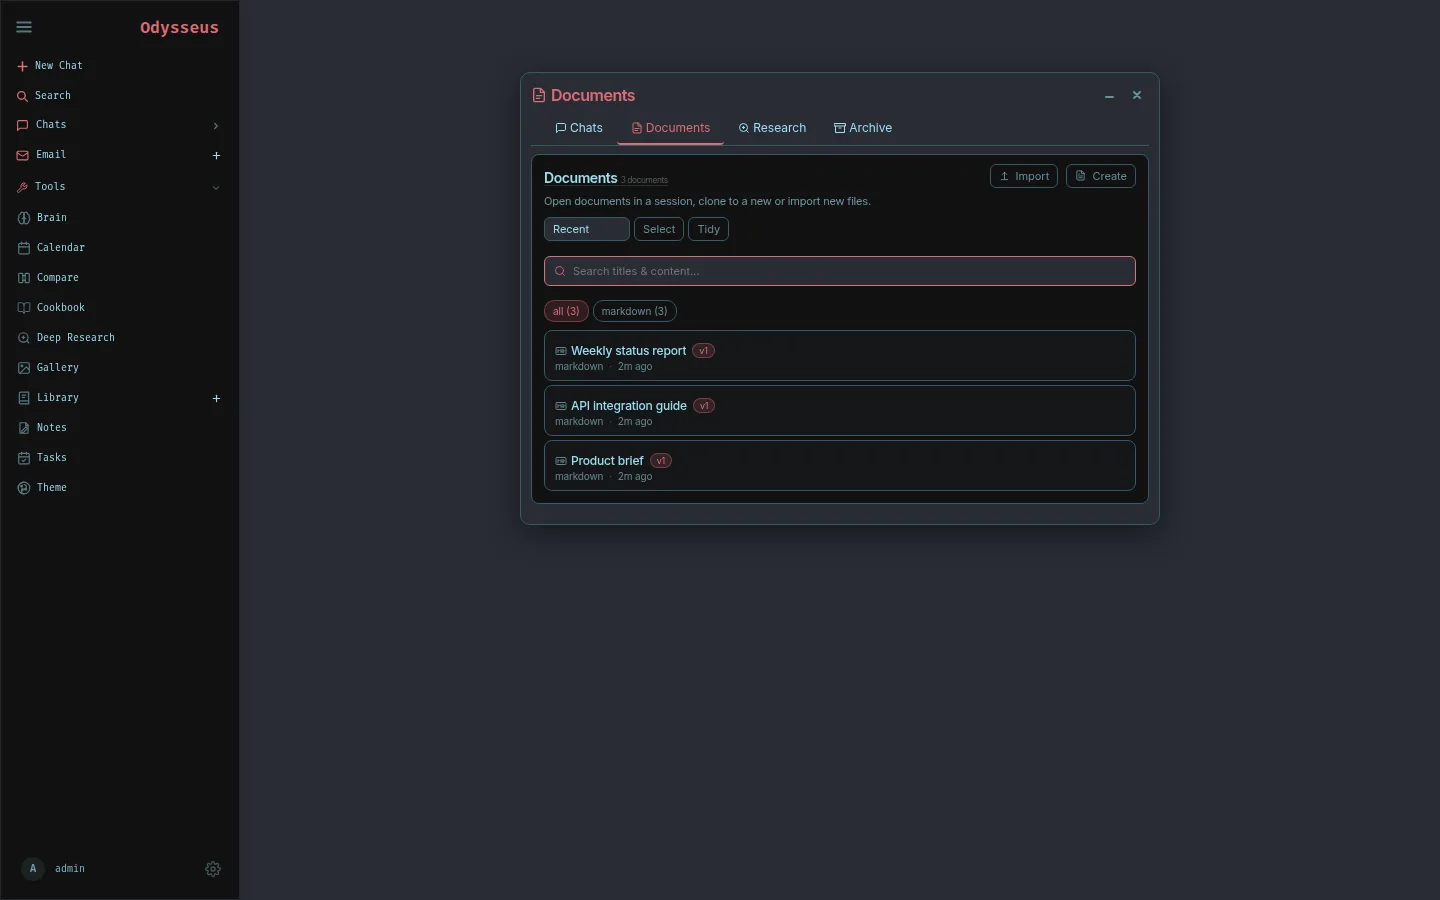The height and width of the screenshot is (900, 1440).
Task: Expand the Chats section chevron
Action: pyautogui.click(x=215, y=125)
